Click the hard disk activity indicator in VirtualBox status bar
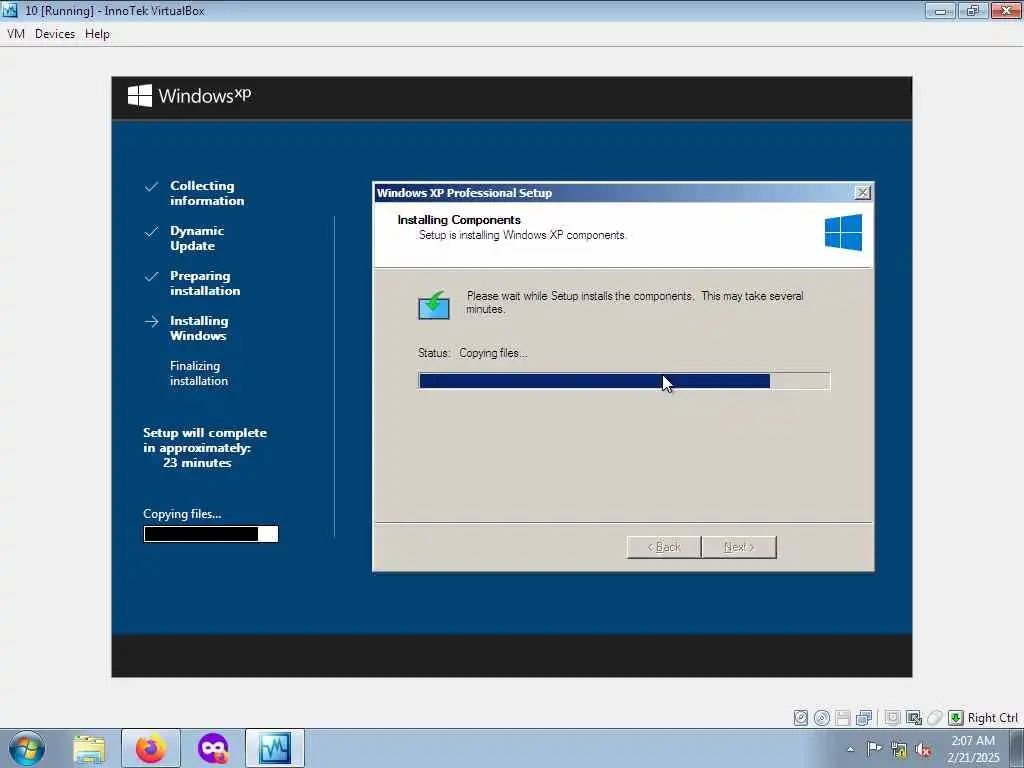Screen dimensions: 1024x768 [x=801, y=718]
